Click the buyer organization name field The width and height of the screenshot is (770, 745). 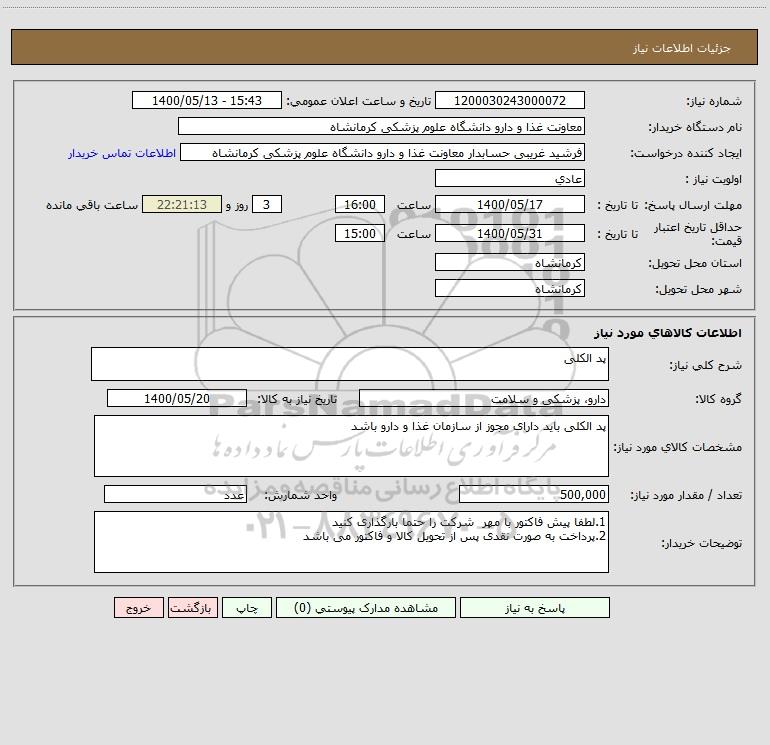pos(381,126)
